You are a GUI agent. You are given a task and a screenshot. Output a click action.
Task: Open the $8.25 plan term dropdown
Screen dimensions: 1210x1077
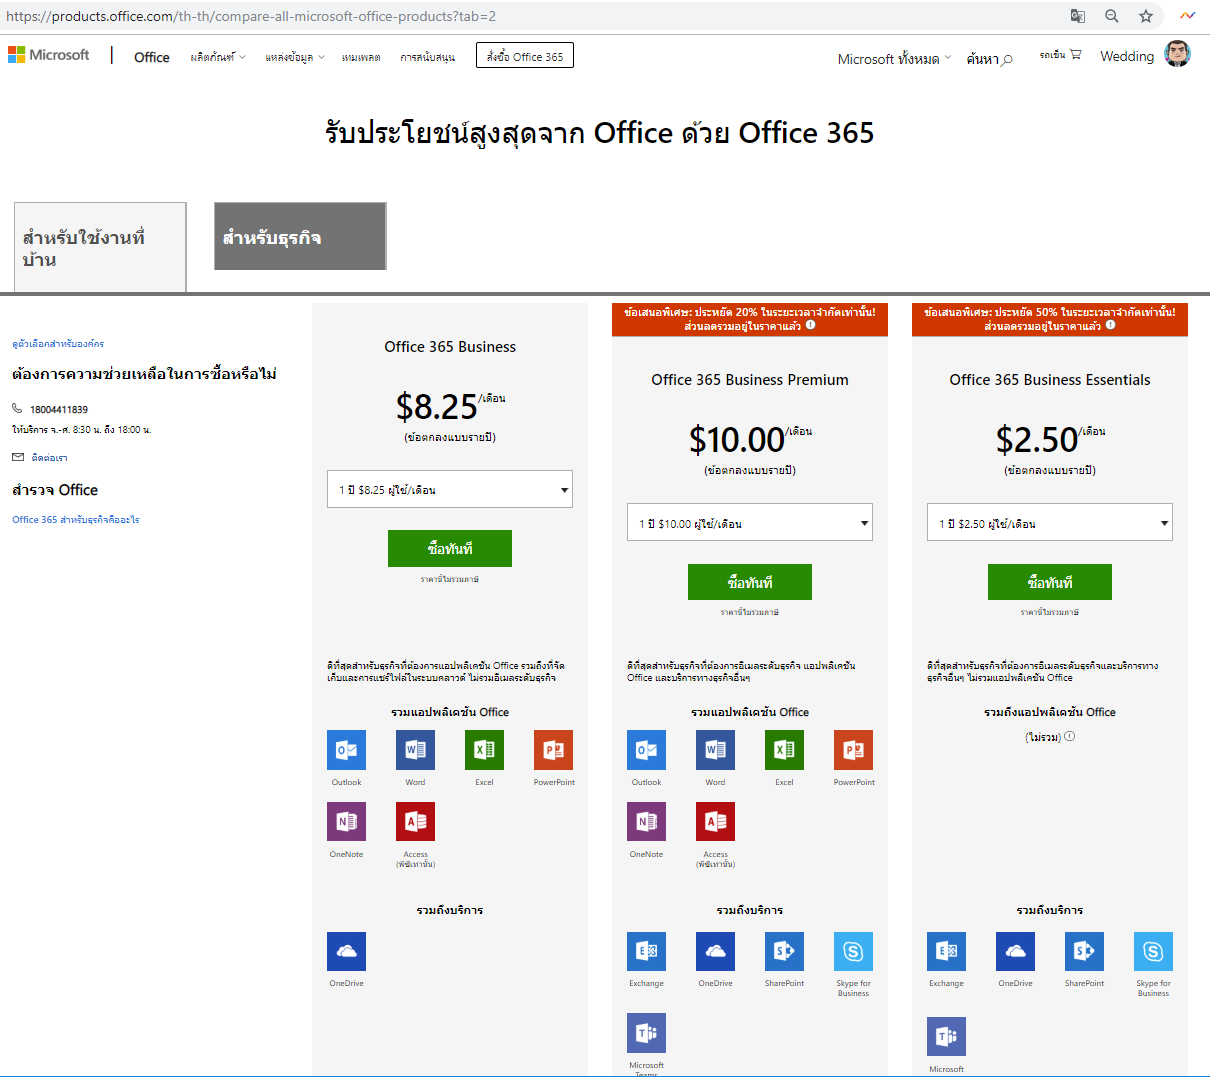[x=450, y=489]
